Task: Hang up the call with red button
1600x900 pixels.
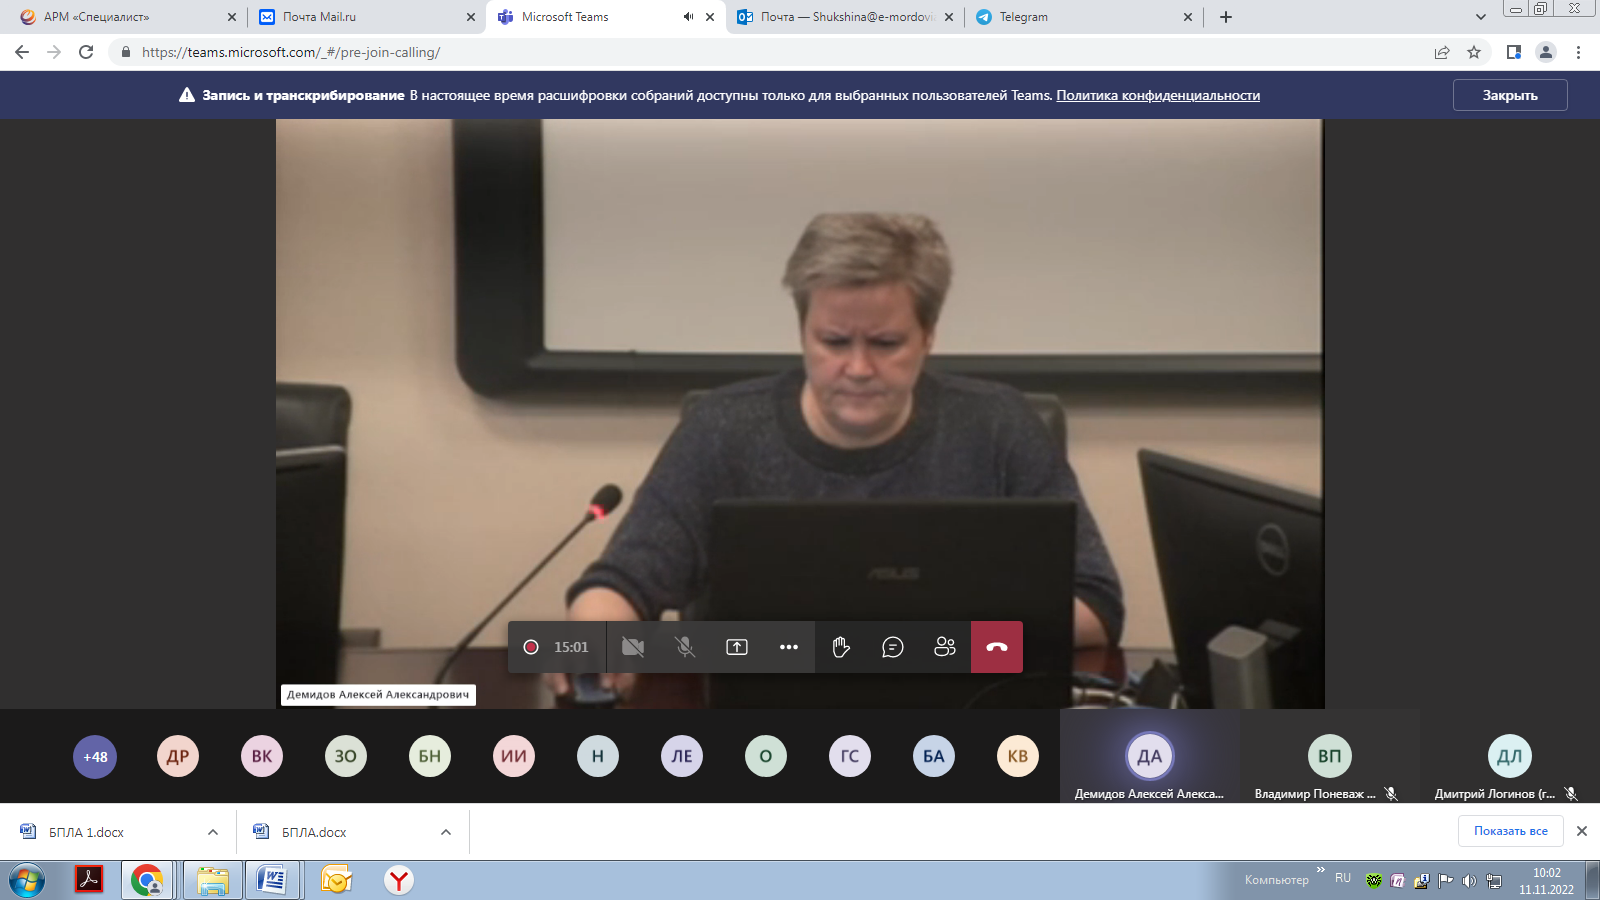Action: coord(997,647)
